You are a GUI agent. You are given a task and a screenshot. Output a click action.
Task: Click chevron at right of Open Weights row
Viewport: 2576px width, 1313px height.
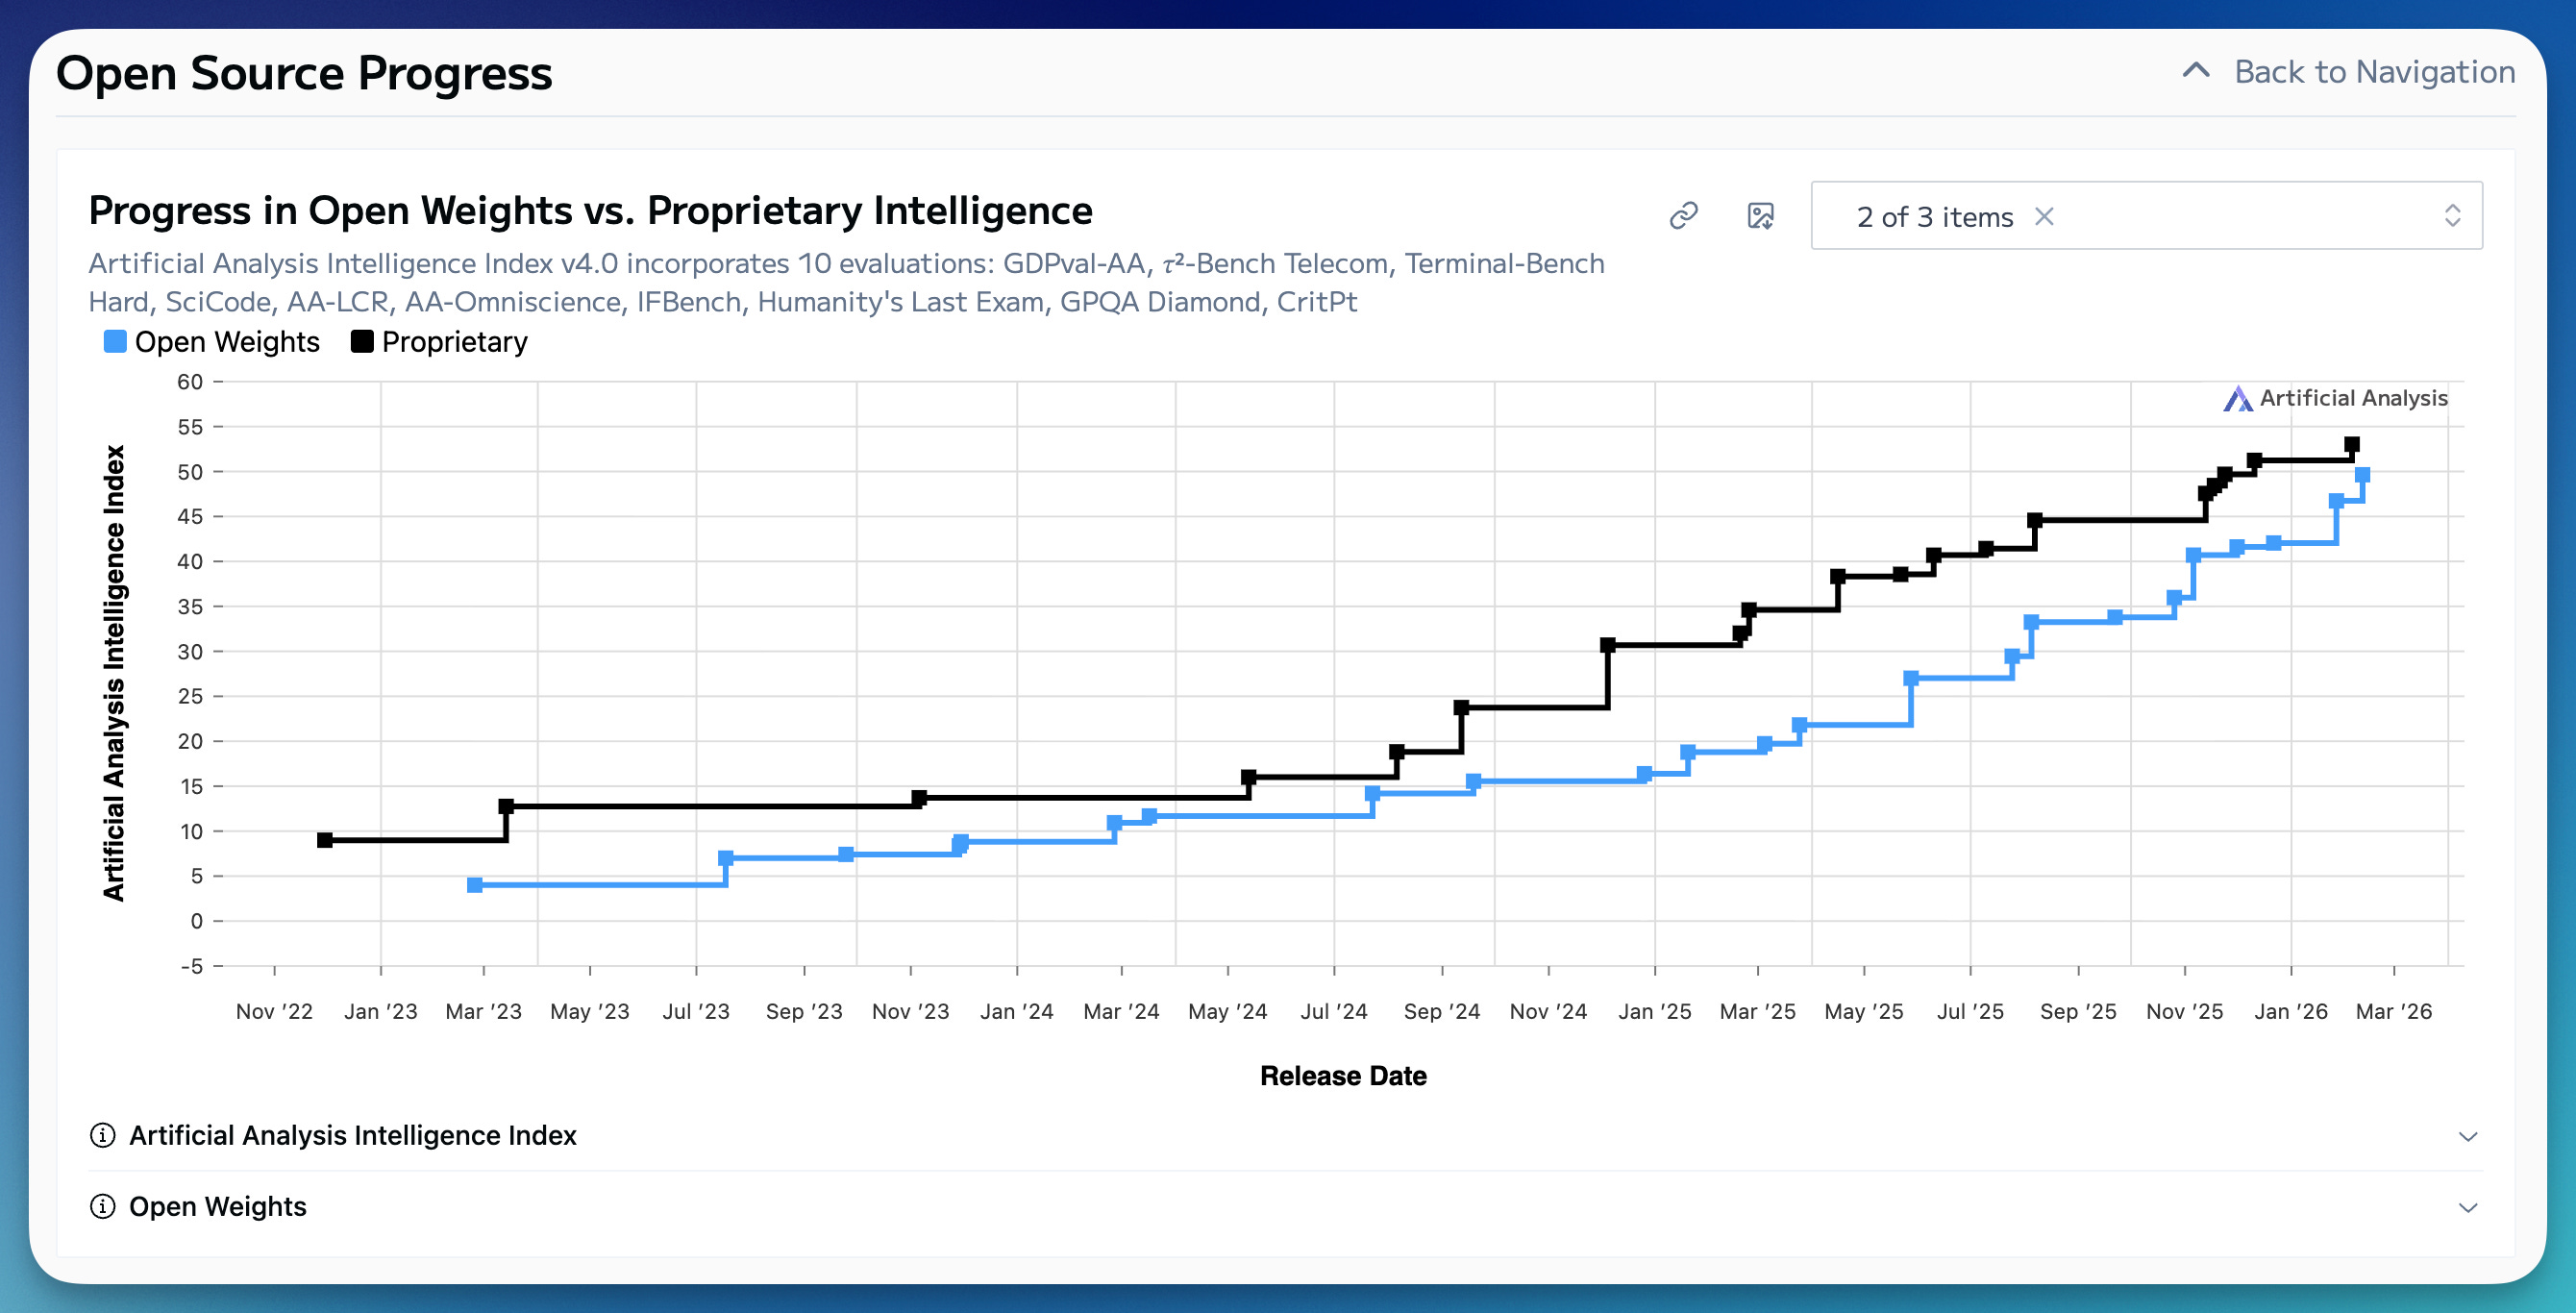[2468, 1207]
